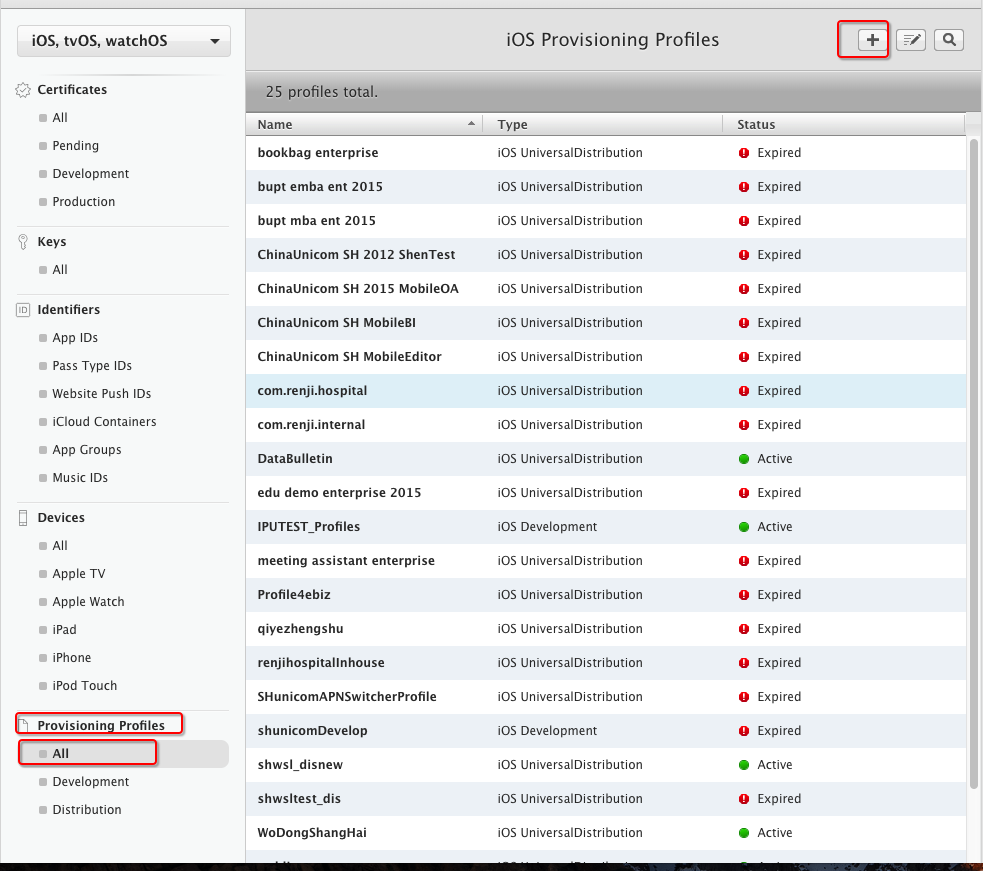Click the Keys section key icon

[x=23, y=242]
